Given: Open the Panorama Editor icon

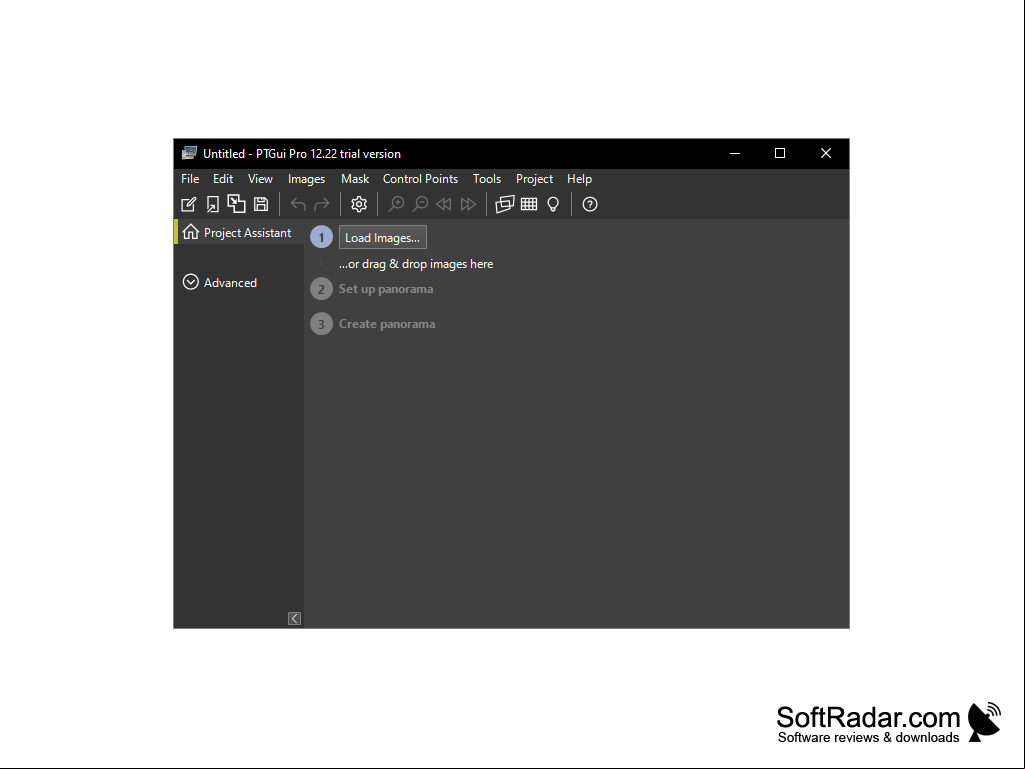Looking at the screenshot, I should [x=505, y=205].
